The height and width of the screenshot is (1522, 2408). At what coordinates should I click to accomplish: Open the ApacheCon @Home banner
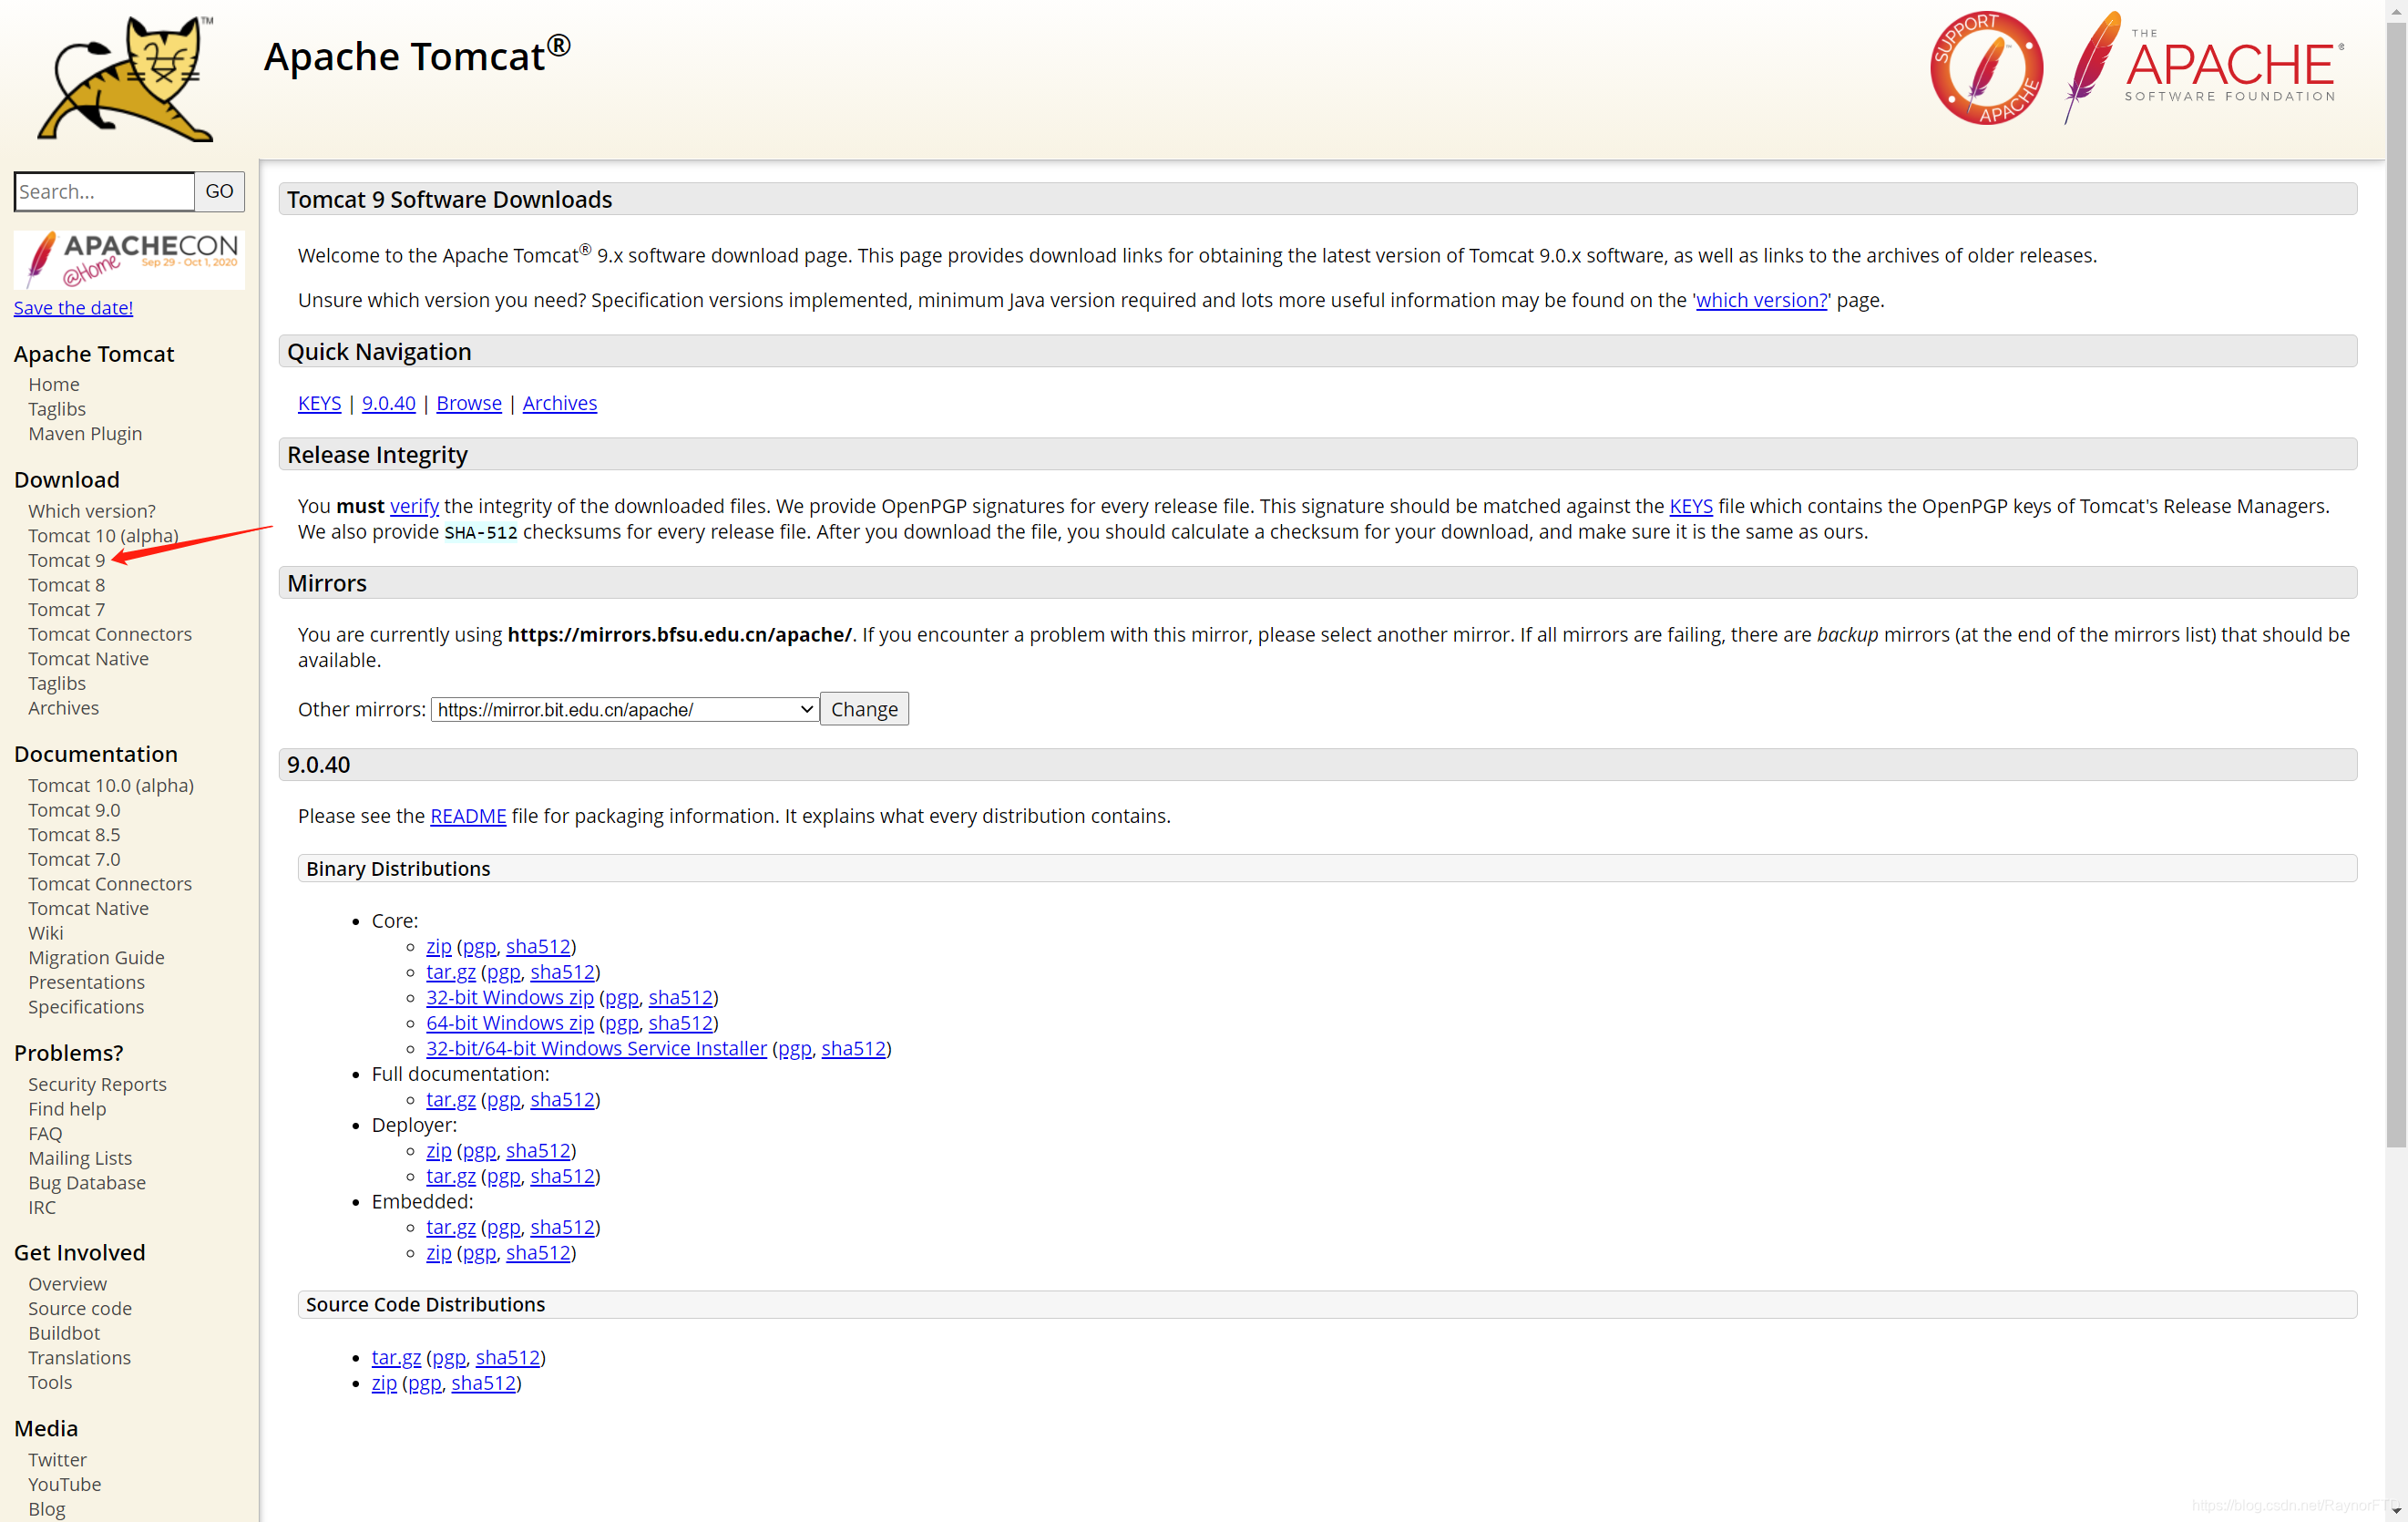pyautogui.click(x=129, y=259)
